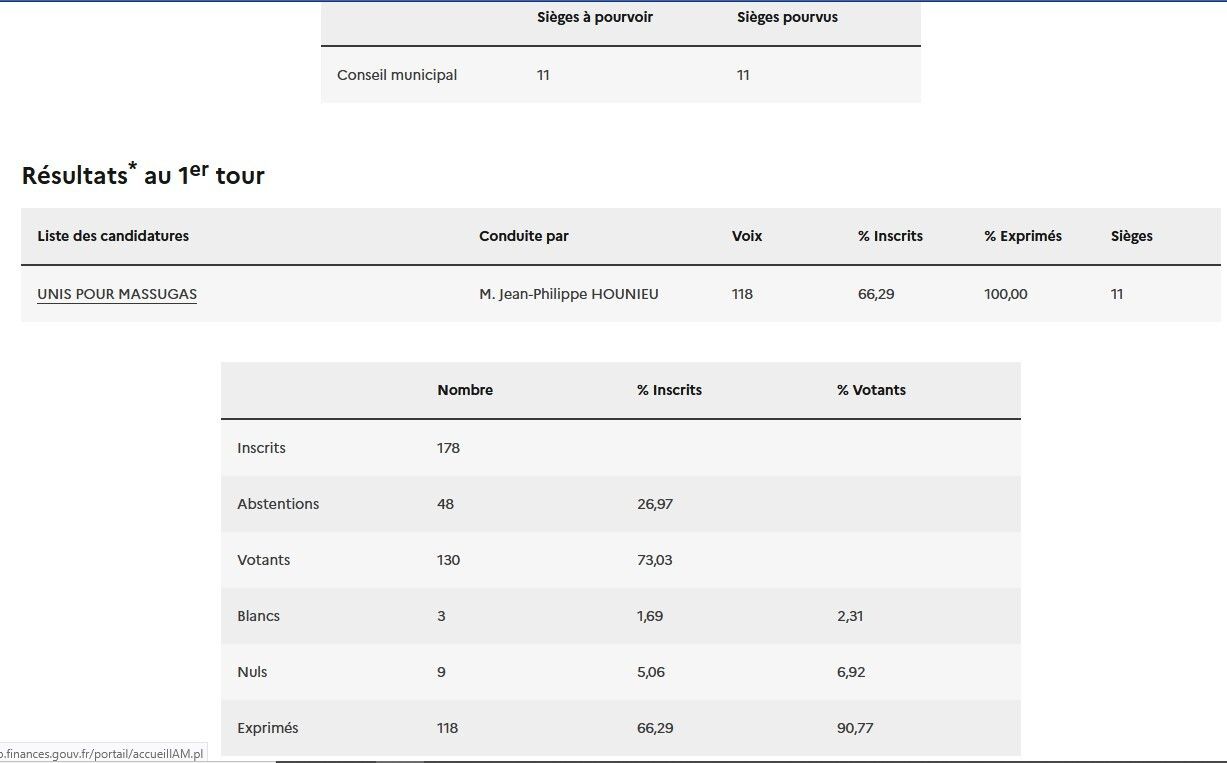This screenshot has height=763, width=1227.
Task: Select the Inscrits row label
Action: 261,448
